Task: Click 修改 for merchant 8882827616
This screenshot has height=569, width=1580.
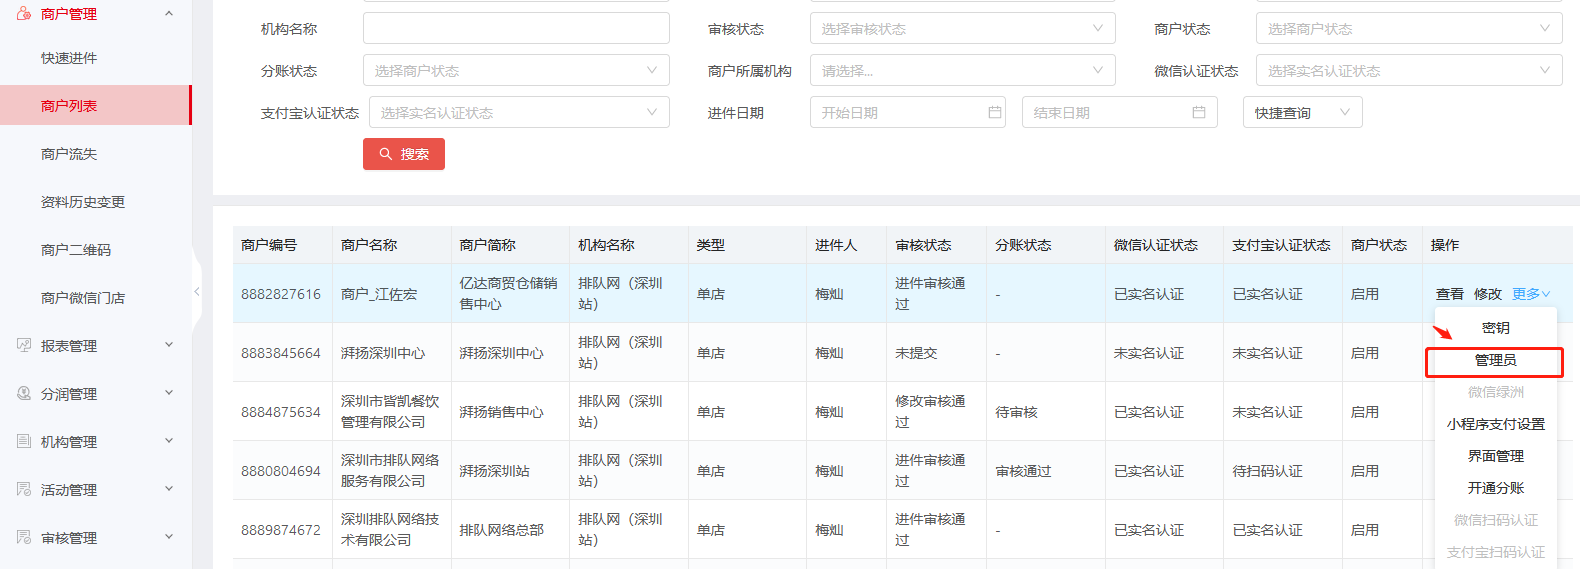Action: point(1488,293)
